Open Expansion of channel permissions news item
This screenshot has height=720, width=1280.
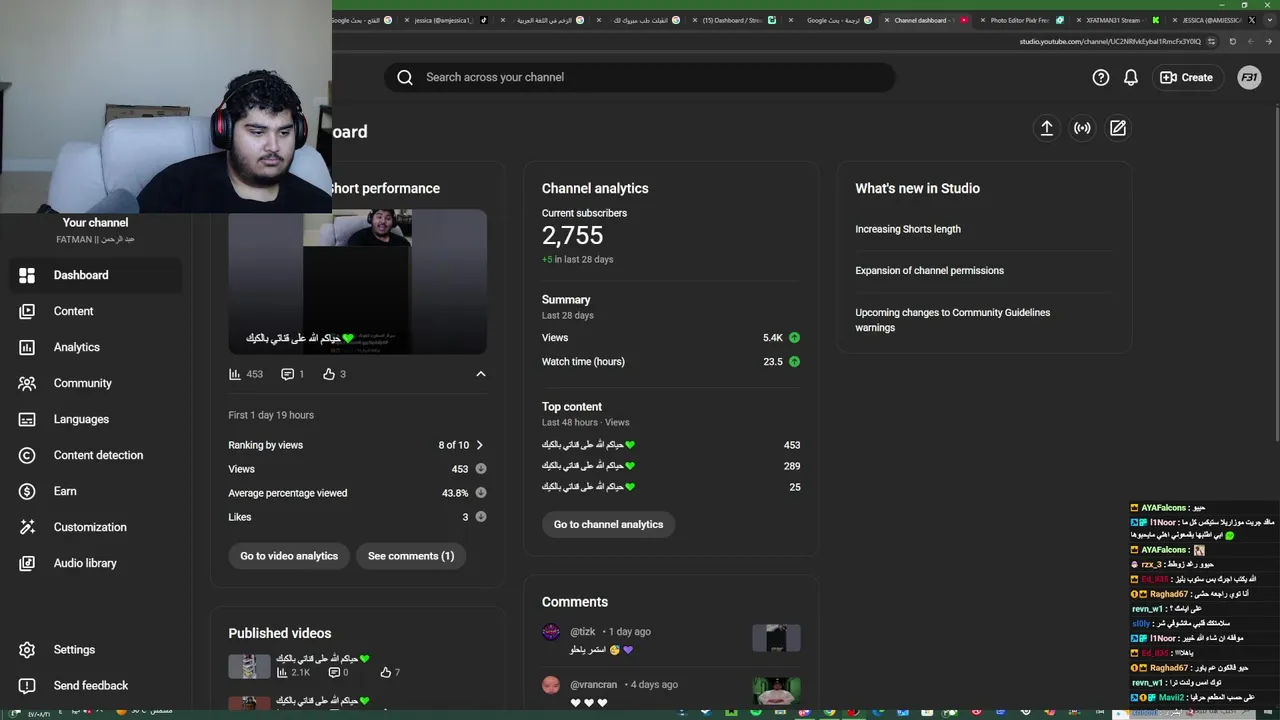pyautogui.click(x=929, y=271)
